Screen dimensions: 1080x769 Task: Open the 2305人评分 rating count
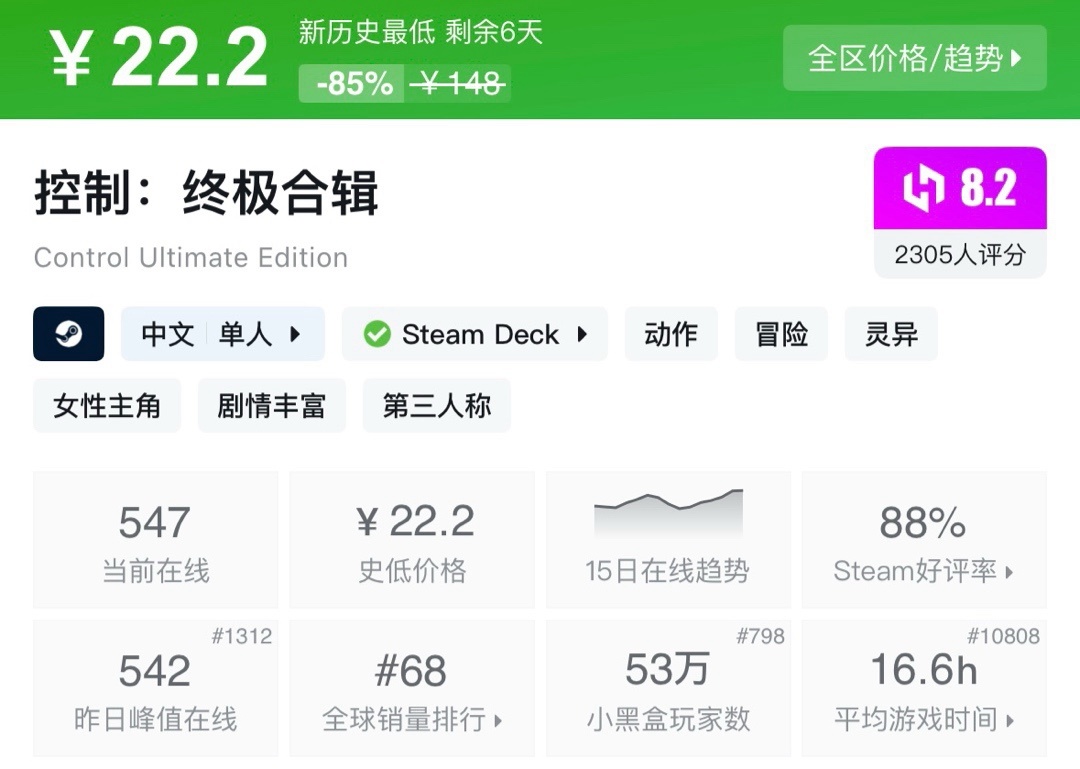pos(959,254)
